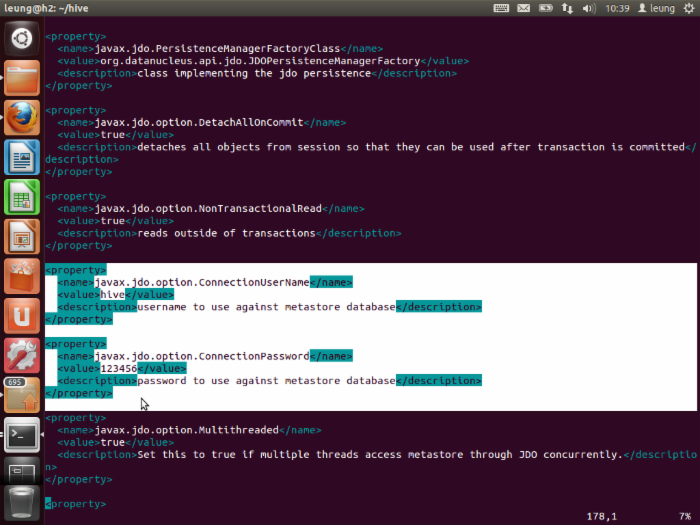
Task: Open LibreOffice Writer from launcher
Action: coord(21,157)
